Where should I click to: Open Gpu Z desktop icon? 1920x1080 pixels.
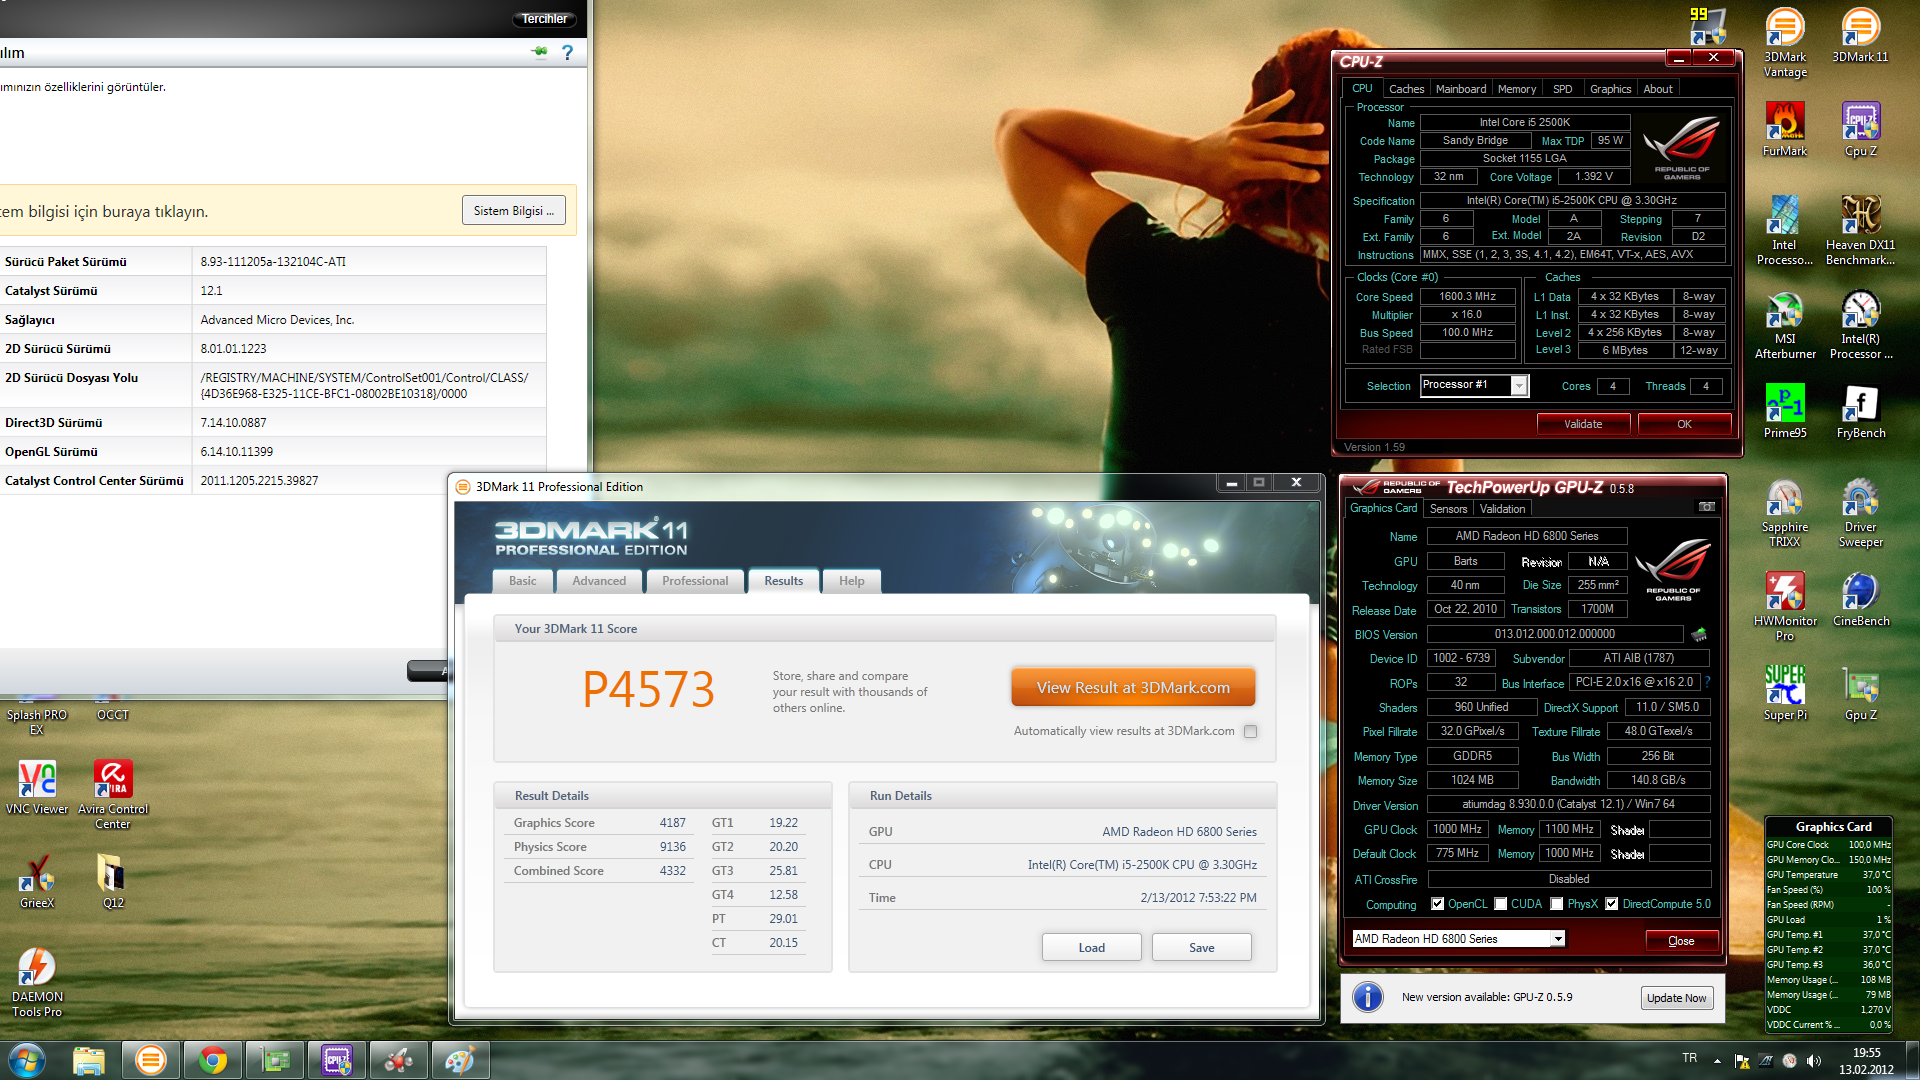pos(1860,694)
